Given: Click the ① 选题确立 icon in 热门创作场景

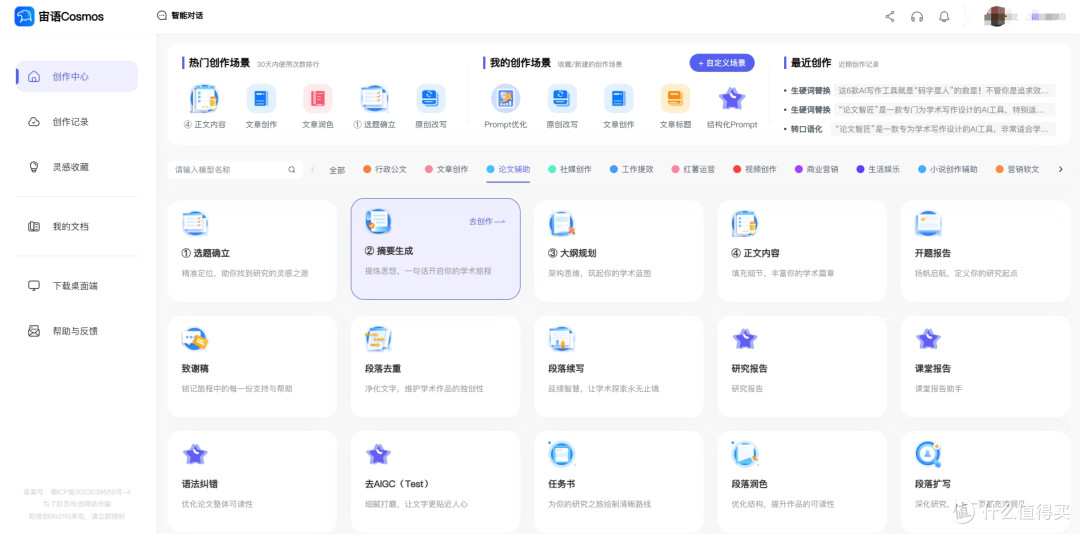Looking at the screenshot, I should (374, 99).
